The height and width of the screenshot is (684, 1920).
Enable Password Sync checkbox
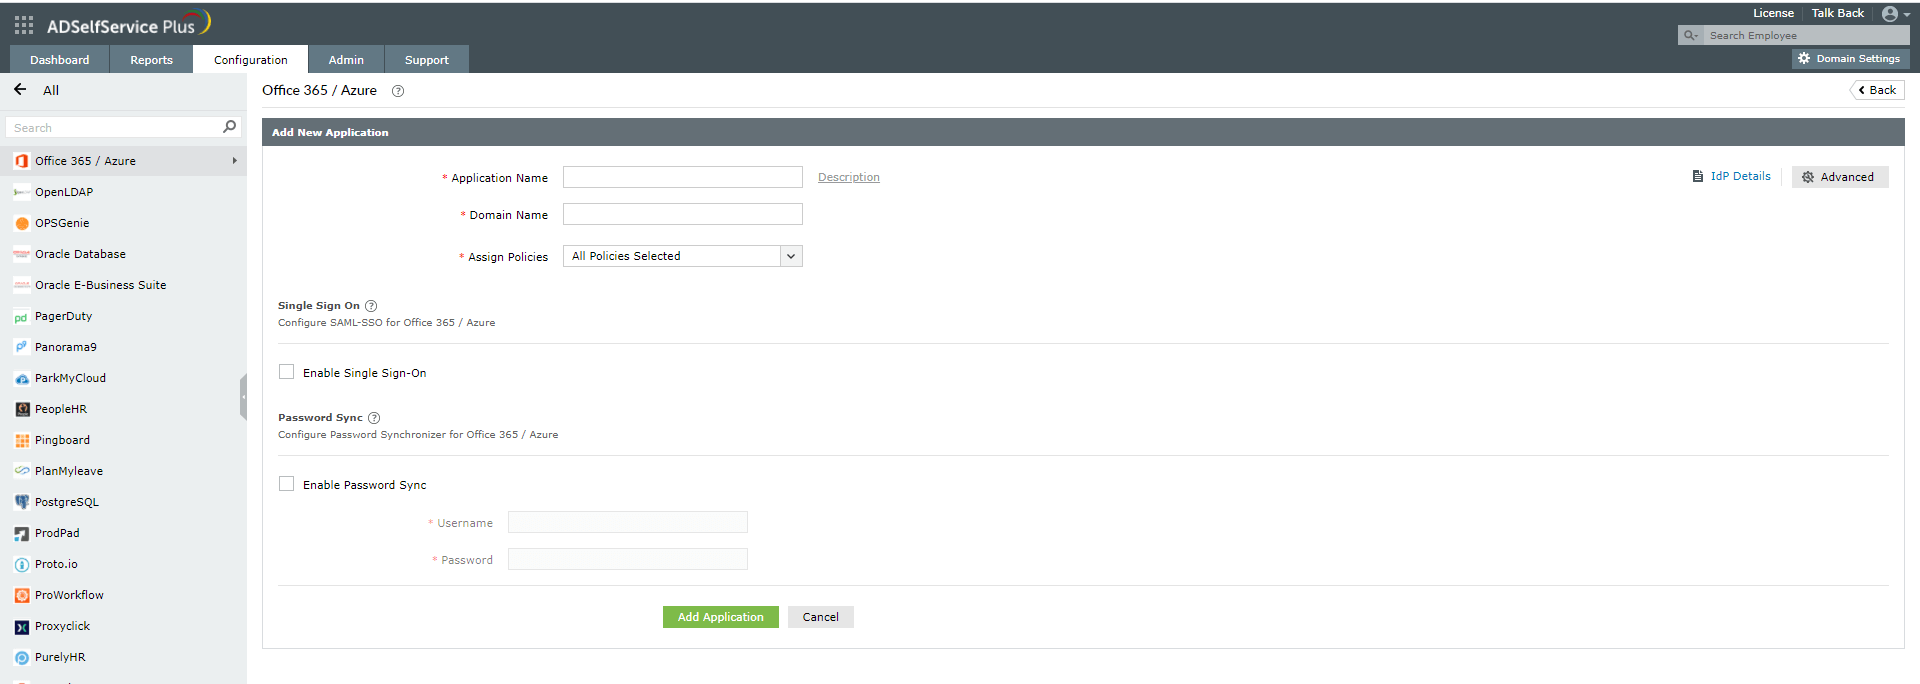pyautogui.click(x=287, y=484)
